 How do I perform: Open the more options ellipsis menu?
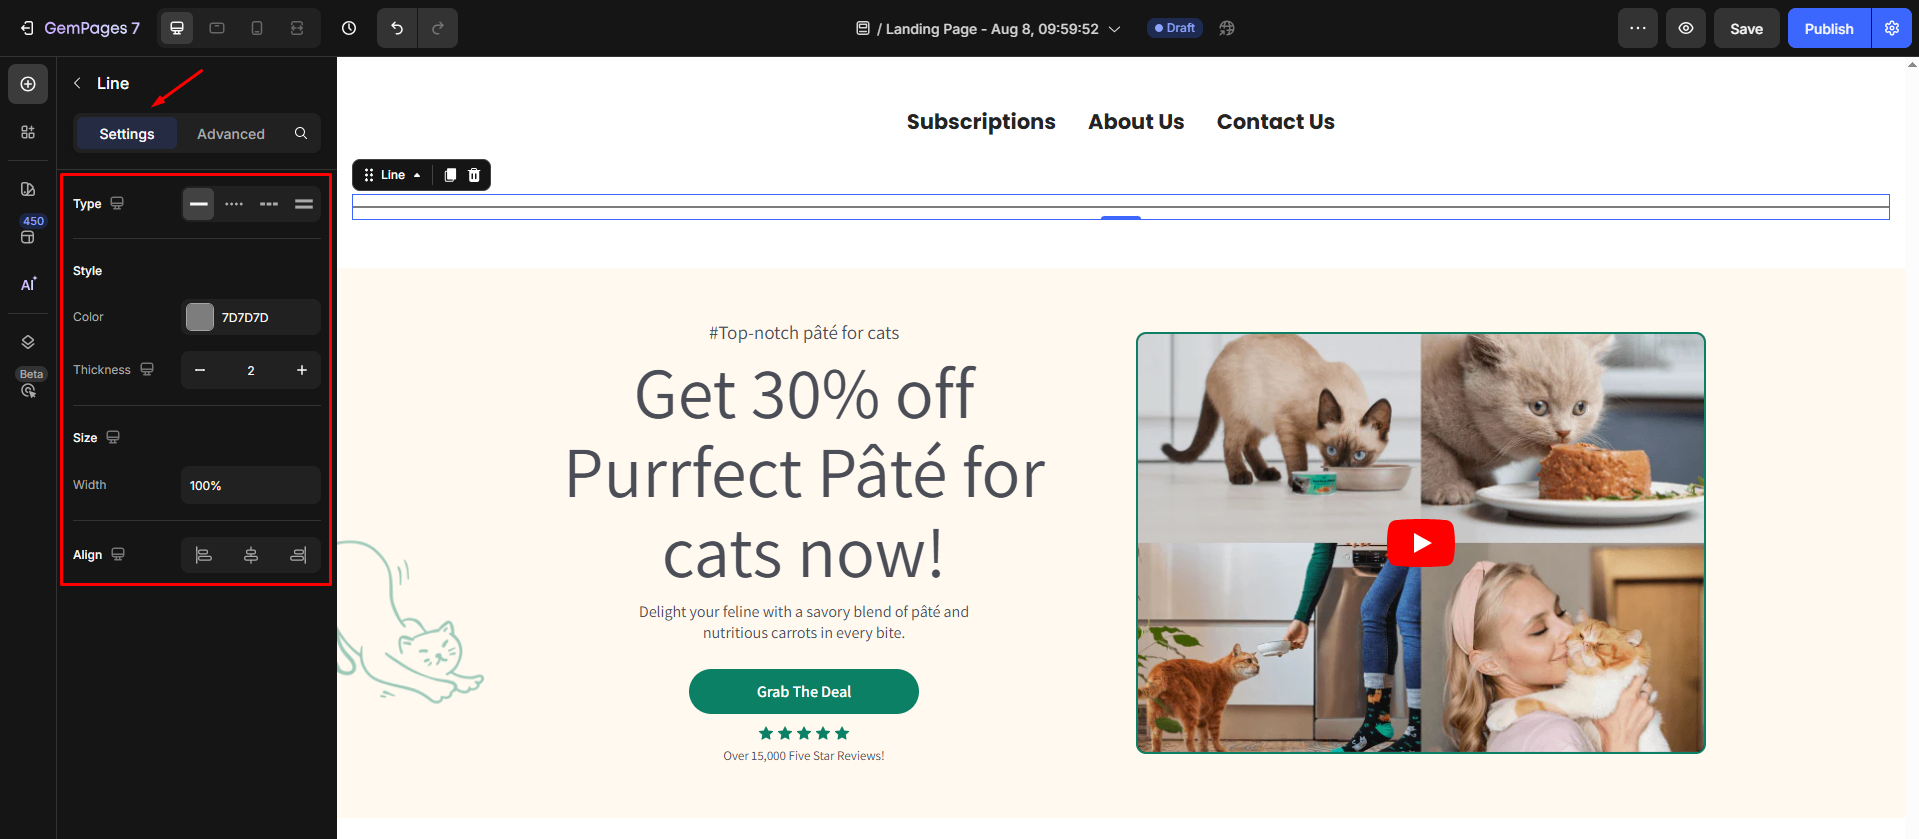point(1638,28)
